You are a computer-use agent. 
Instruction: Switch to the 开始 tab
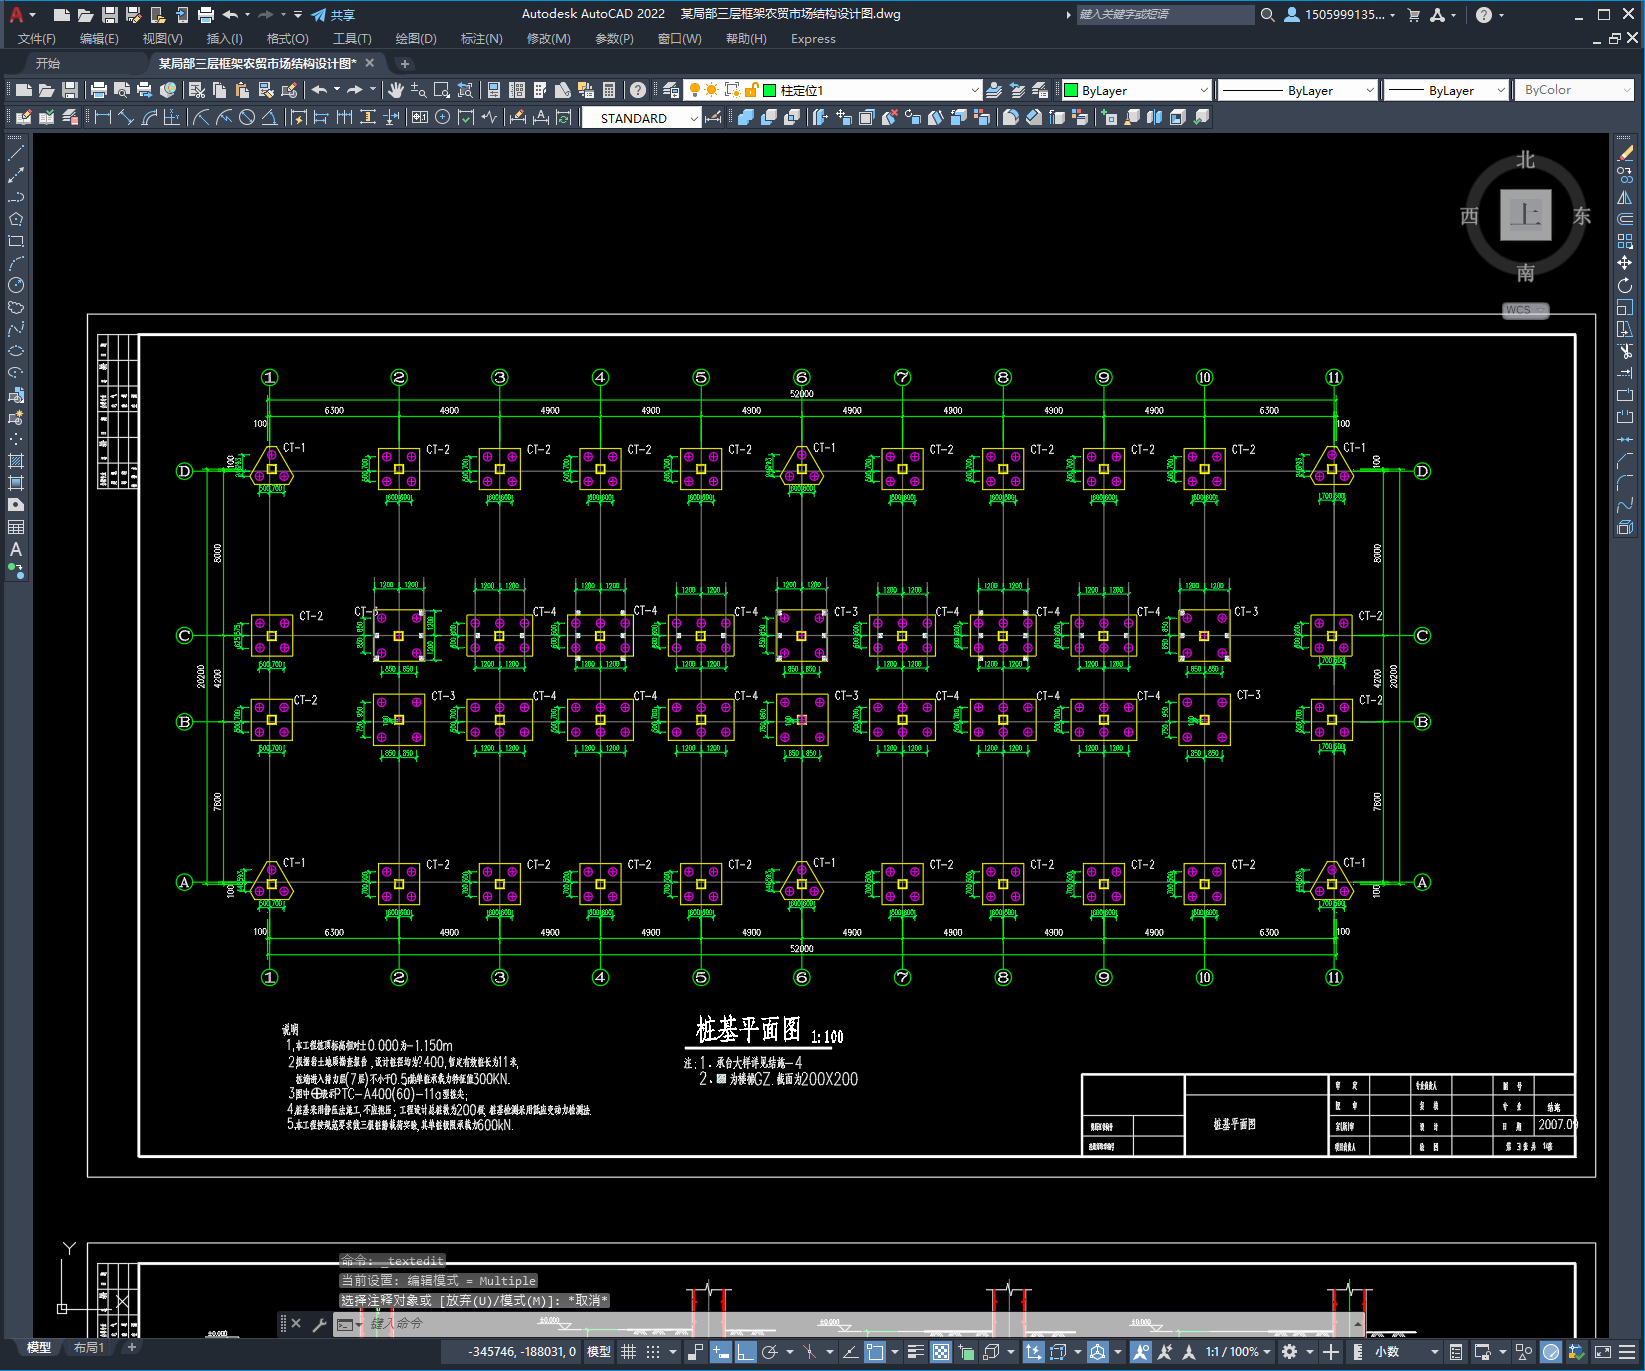click(x=48, y=63)
